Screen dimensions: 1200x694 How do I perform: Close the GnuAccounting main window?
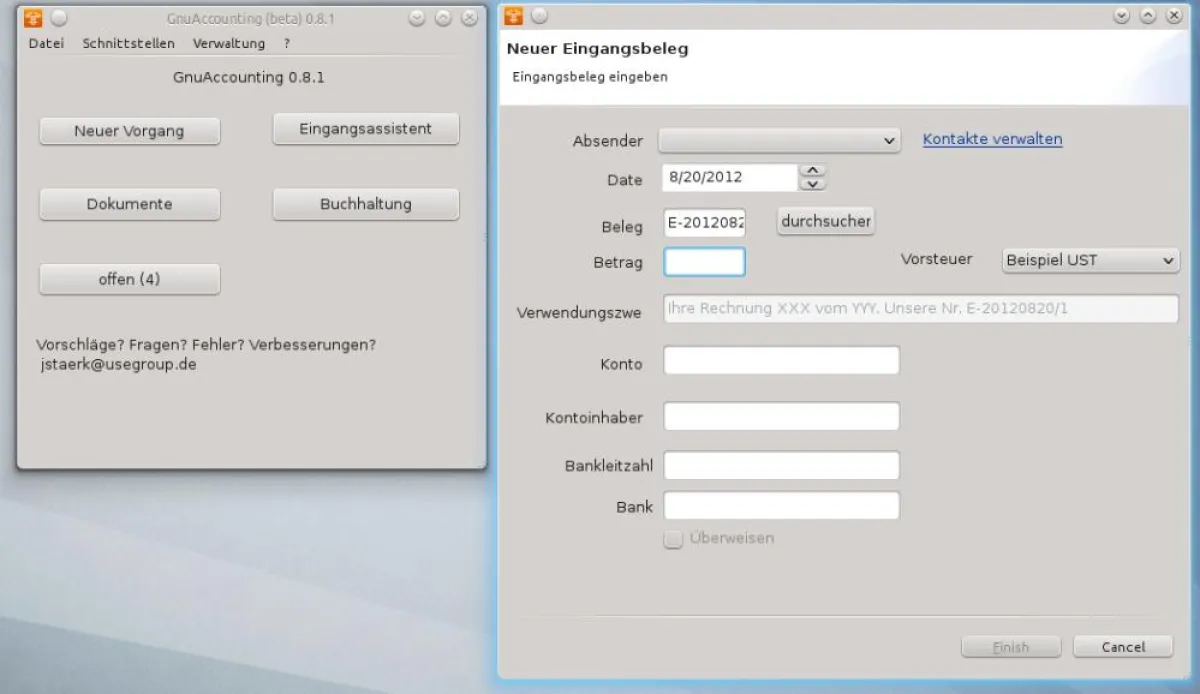[x=469, y=18]
